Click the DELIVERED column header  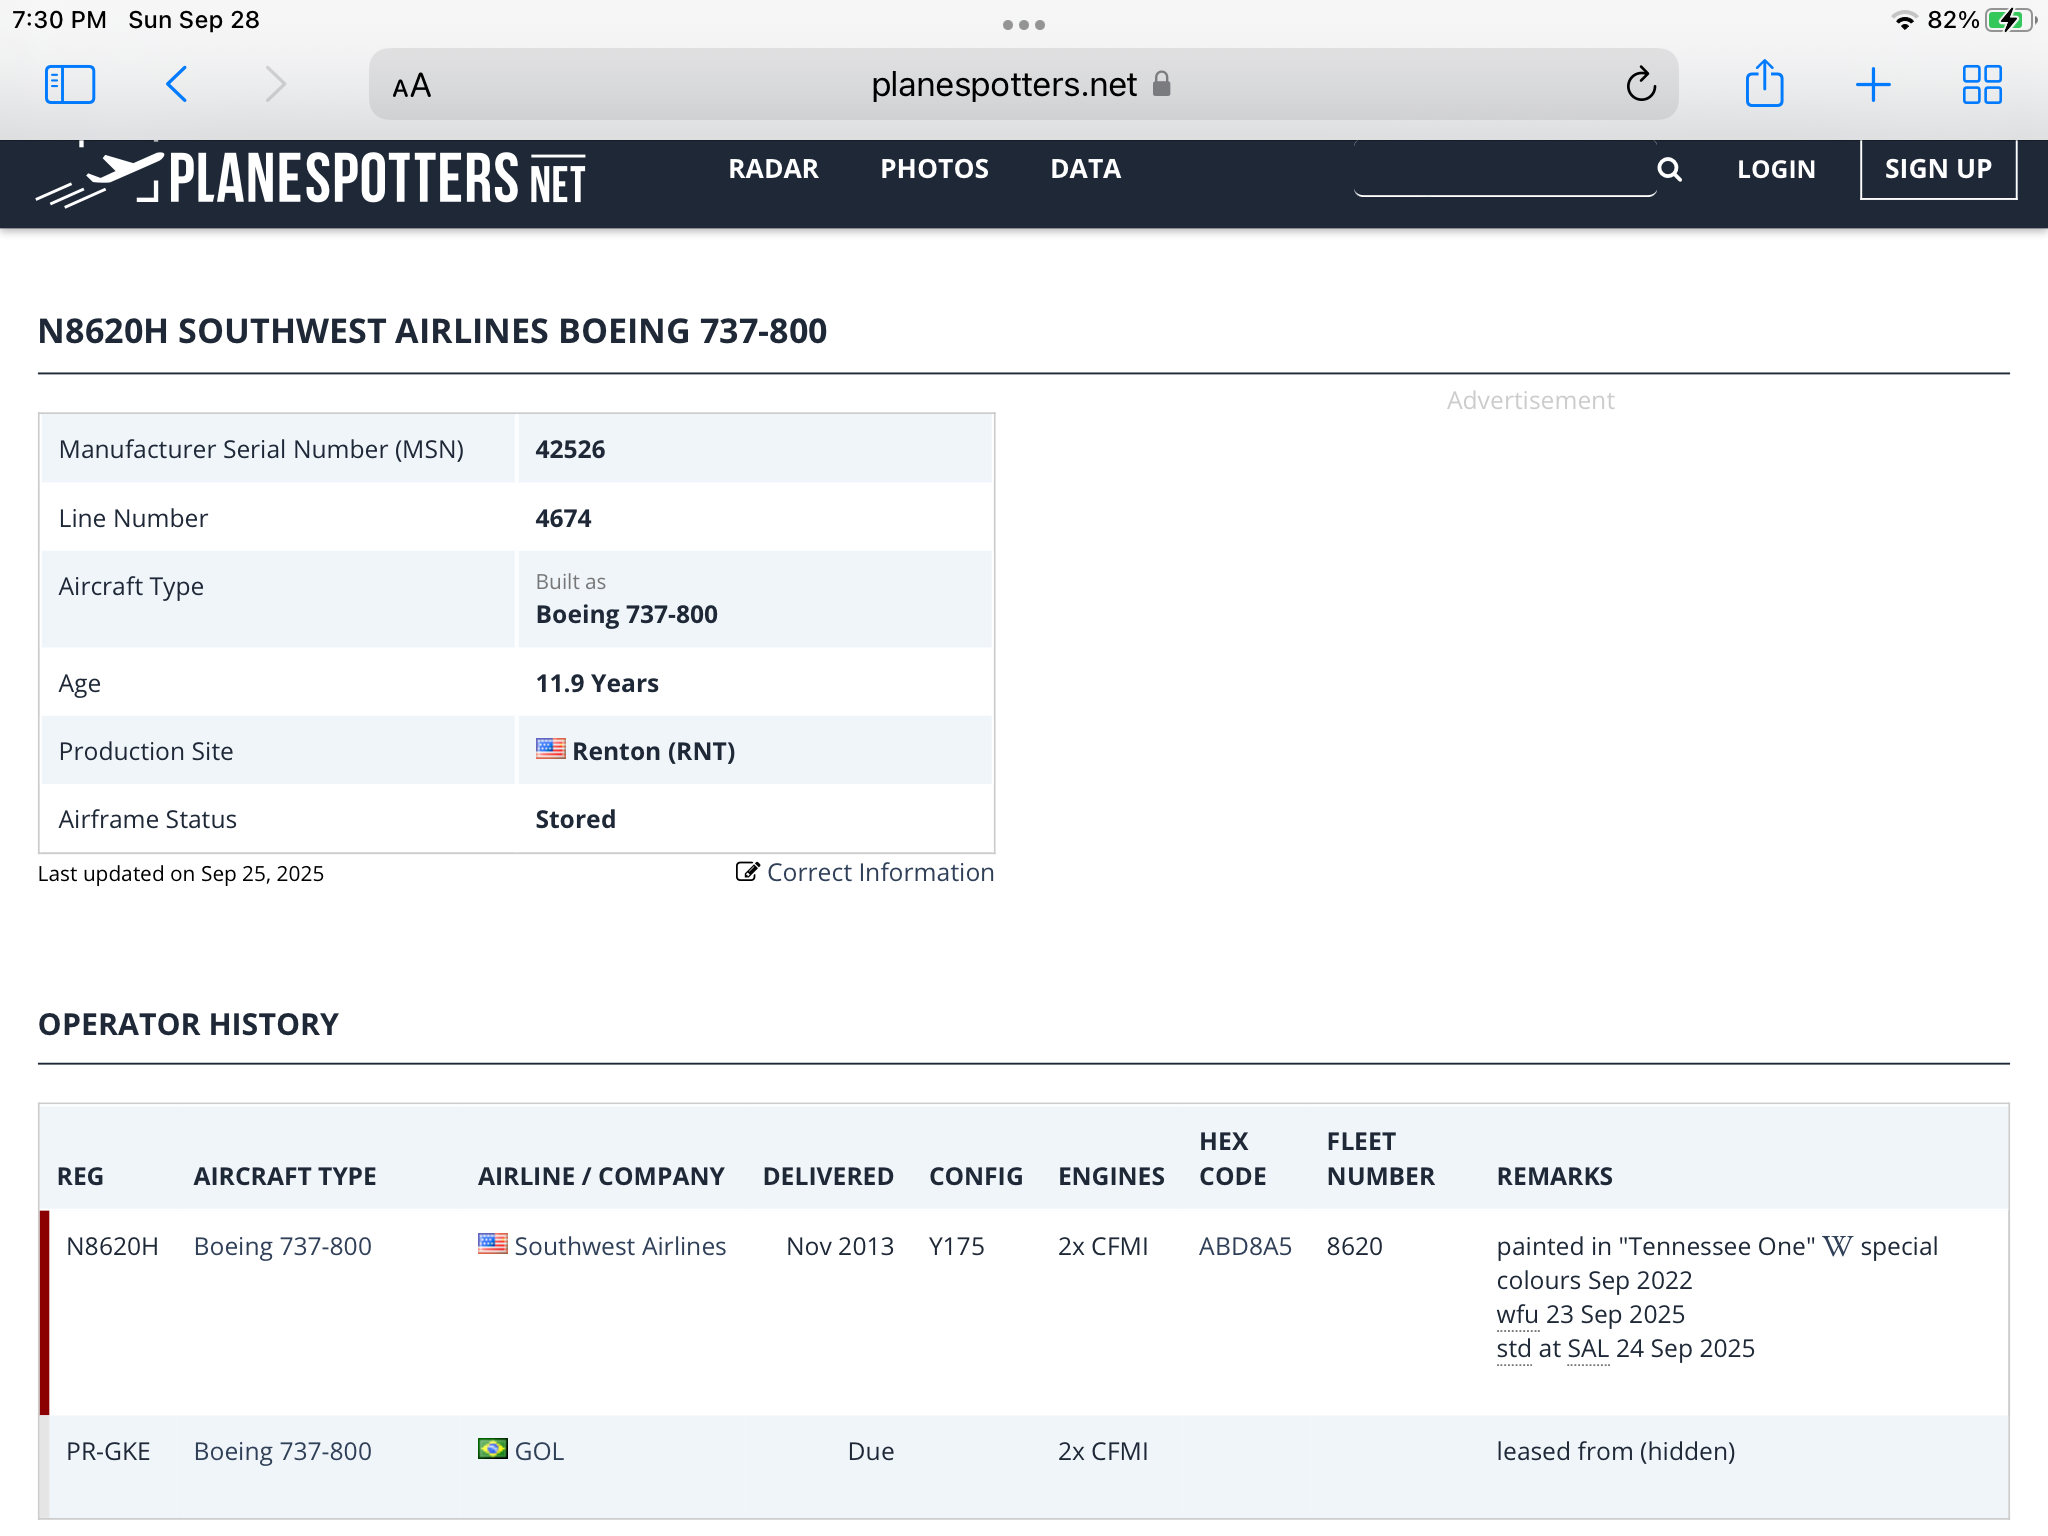828,1176
